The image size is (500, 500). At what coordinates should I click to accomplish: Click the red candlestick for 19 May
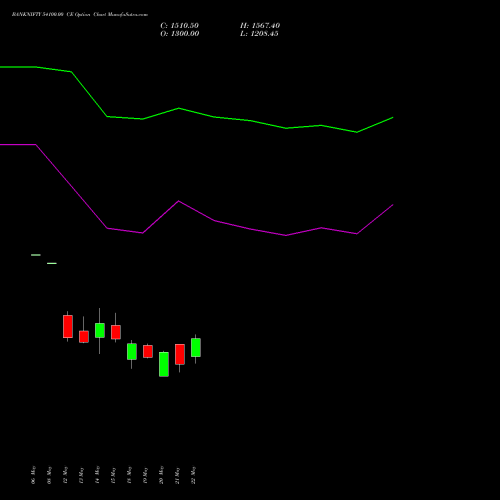(x=148, y=351)
